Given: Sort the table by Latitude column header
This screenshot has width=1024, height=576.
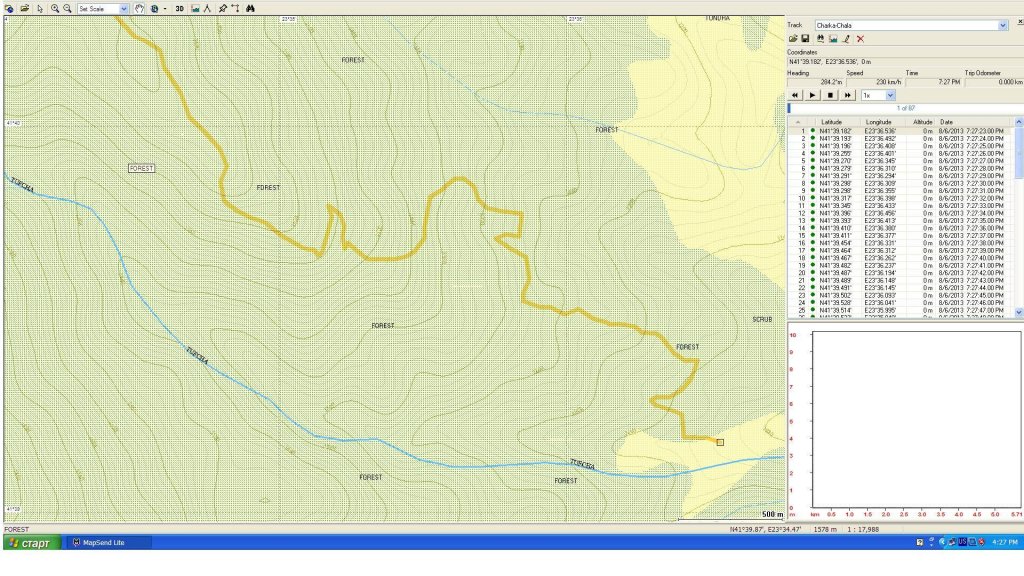Looking at the screenshot, I should point(832,122).
